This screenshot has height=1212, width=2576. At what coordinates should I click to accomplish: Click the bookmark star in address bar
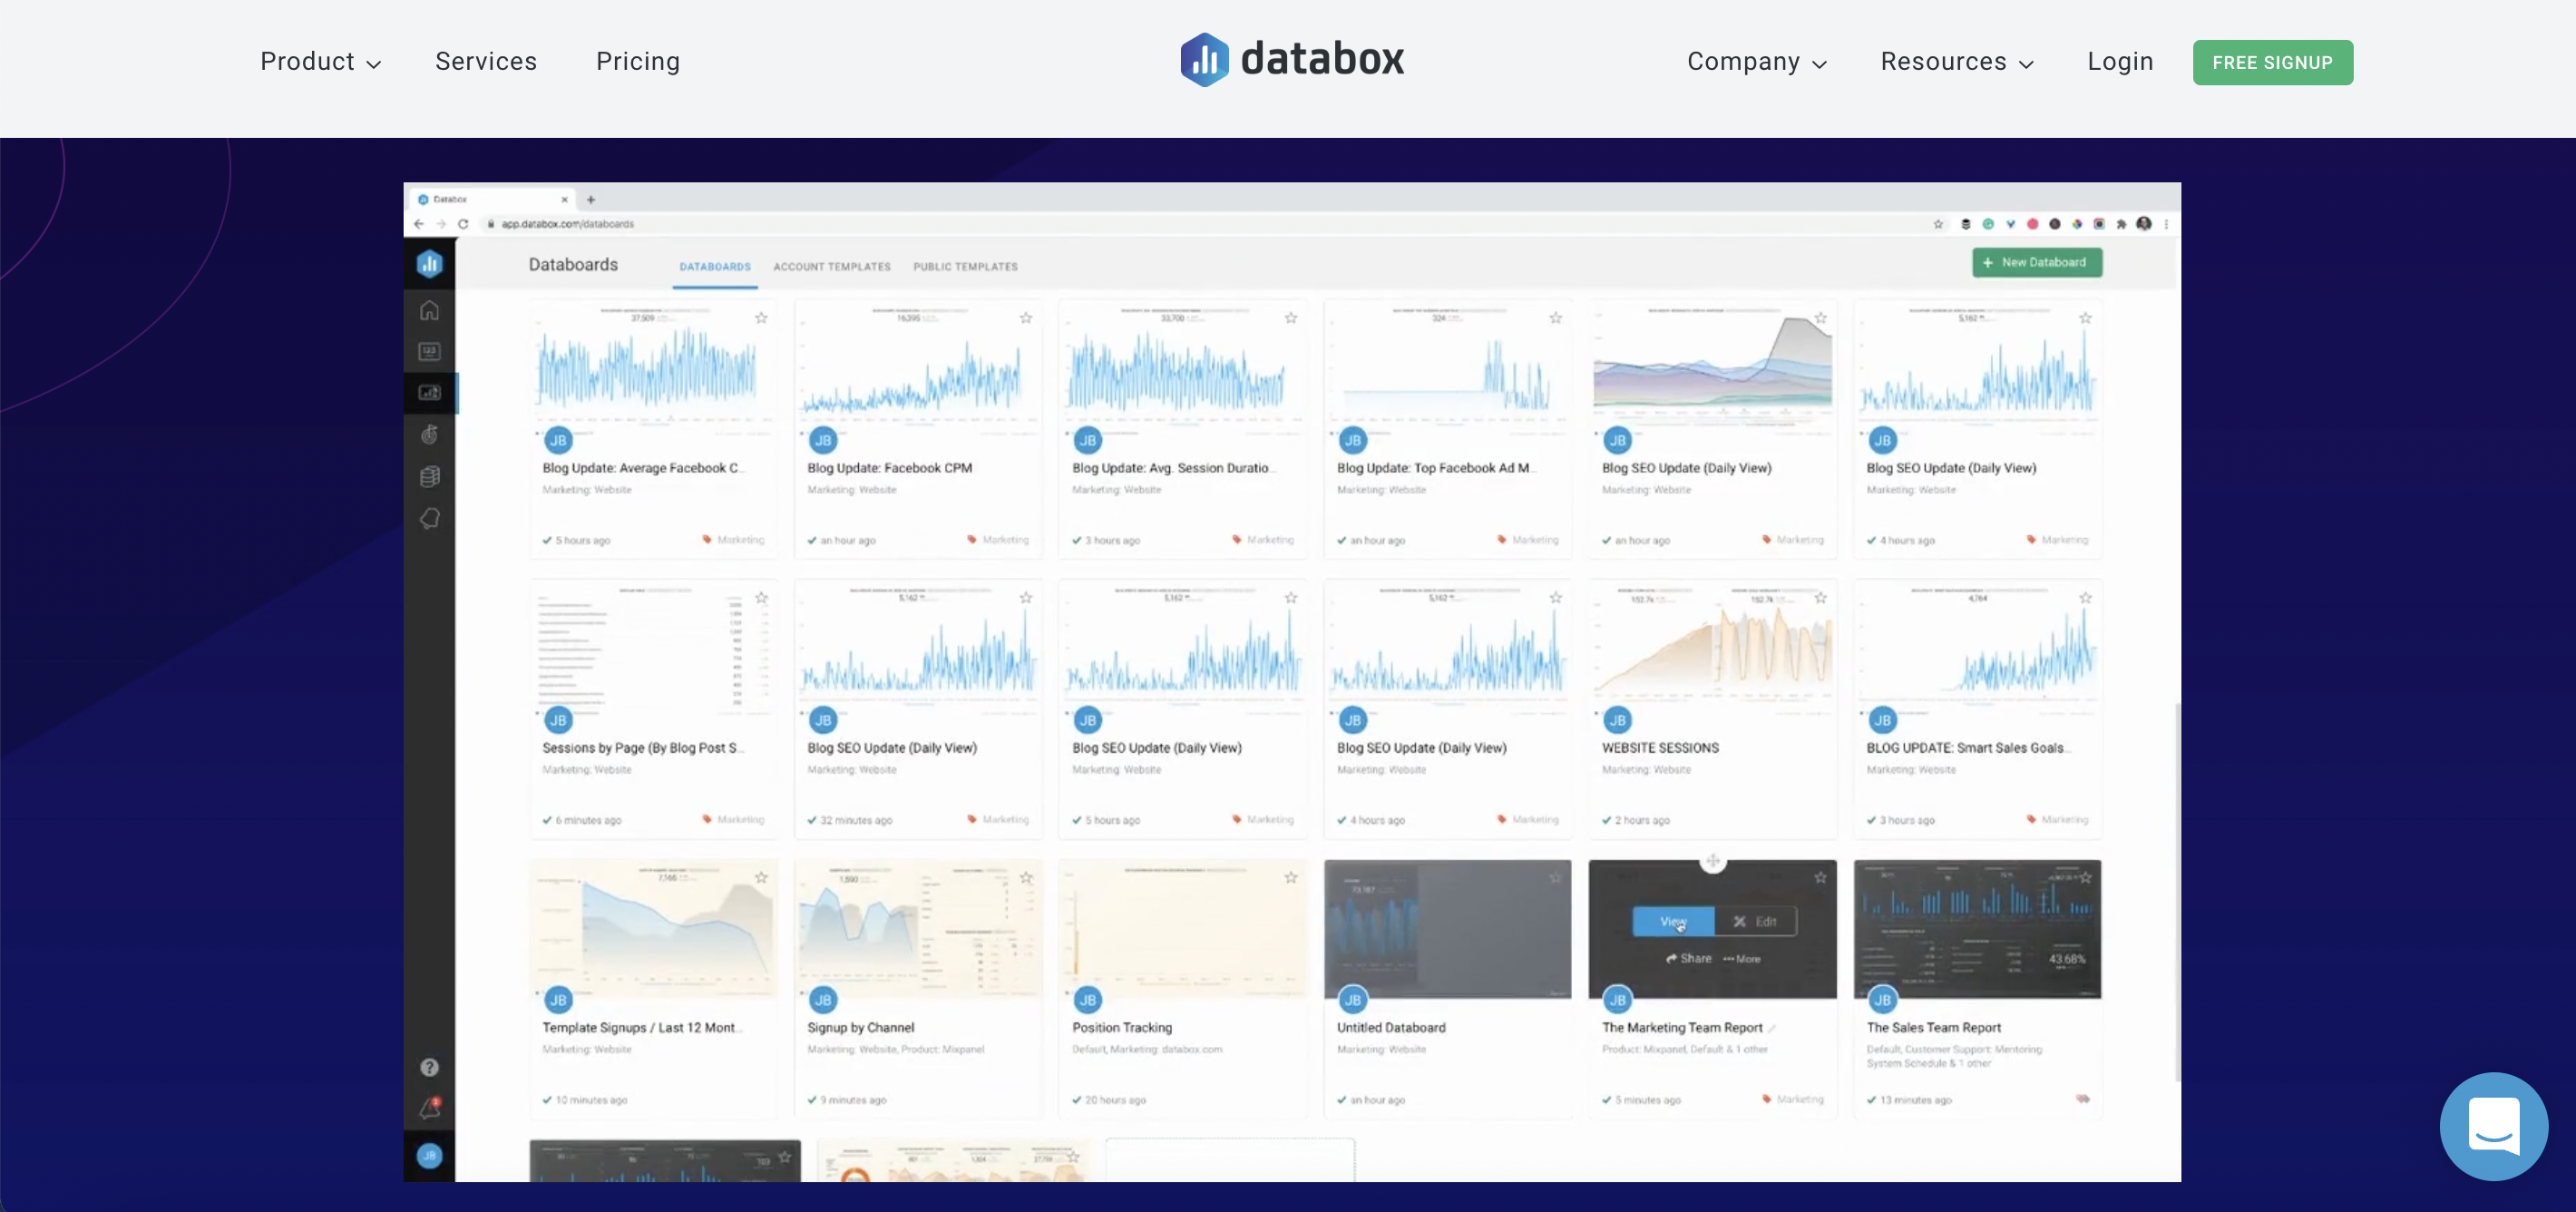(1938, 224)
